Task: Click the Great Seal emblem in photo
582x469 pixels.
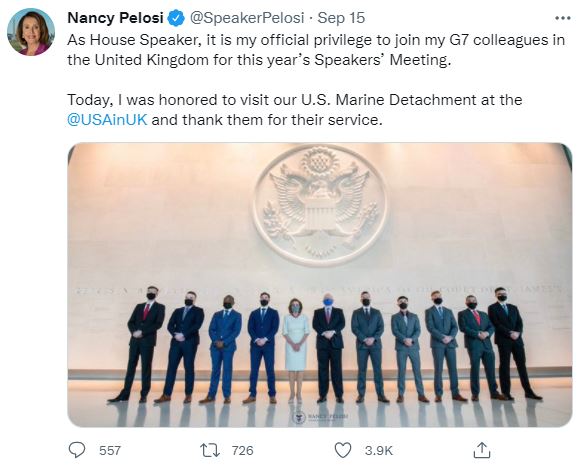Action: [x=320, y=205]
